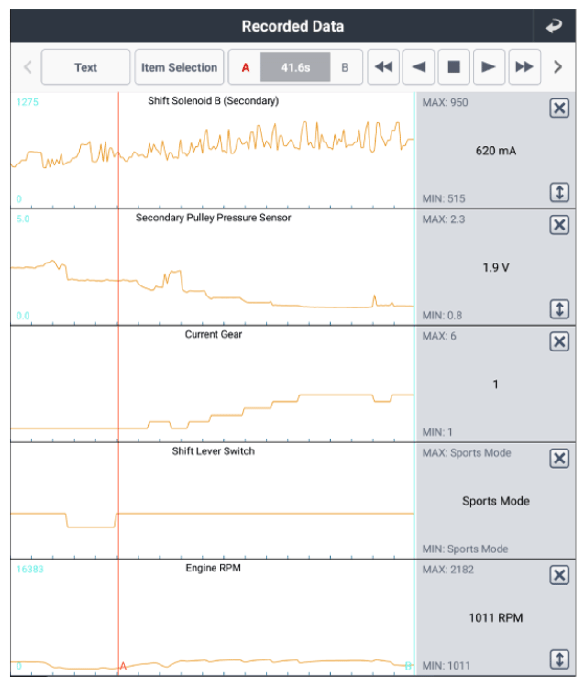Screen dimensions: 586x686
Task: Open the Text view button
Action: point(85,67)
